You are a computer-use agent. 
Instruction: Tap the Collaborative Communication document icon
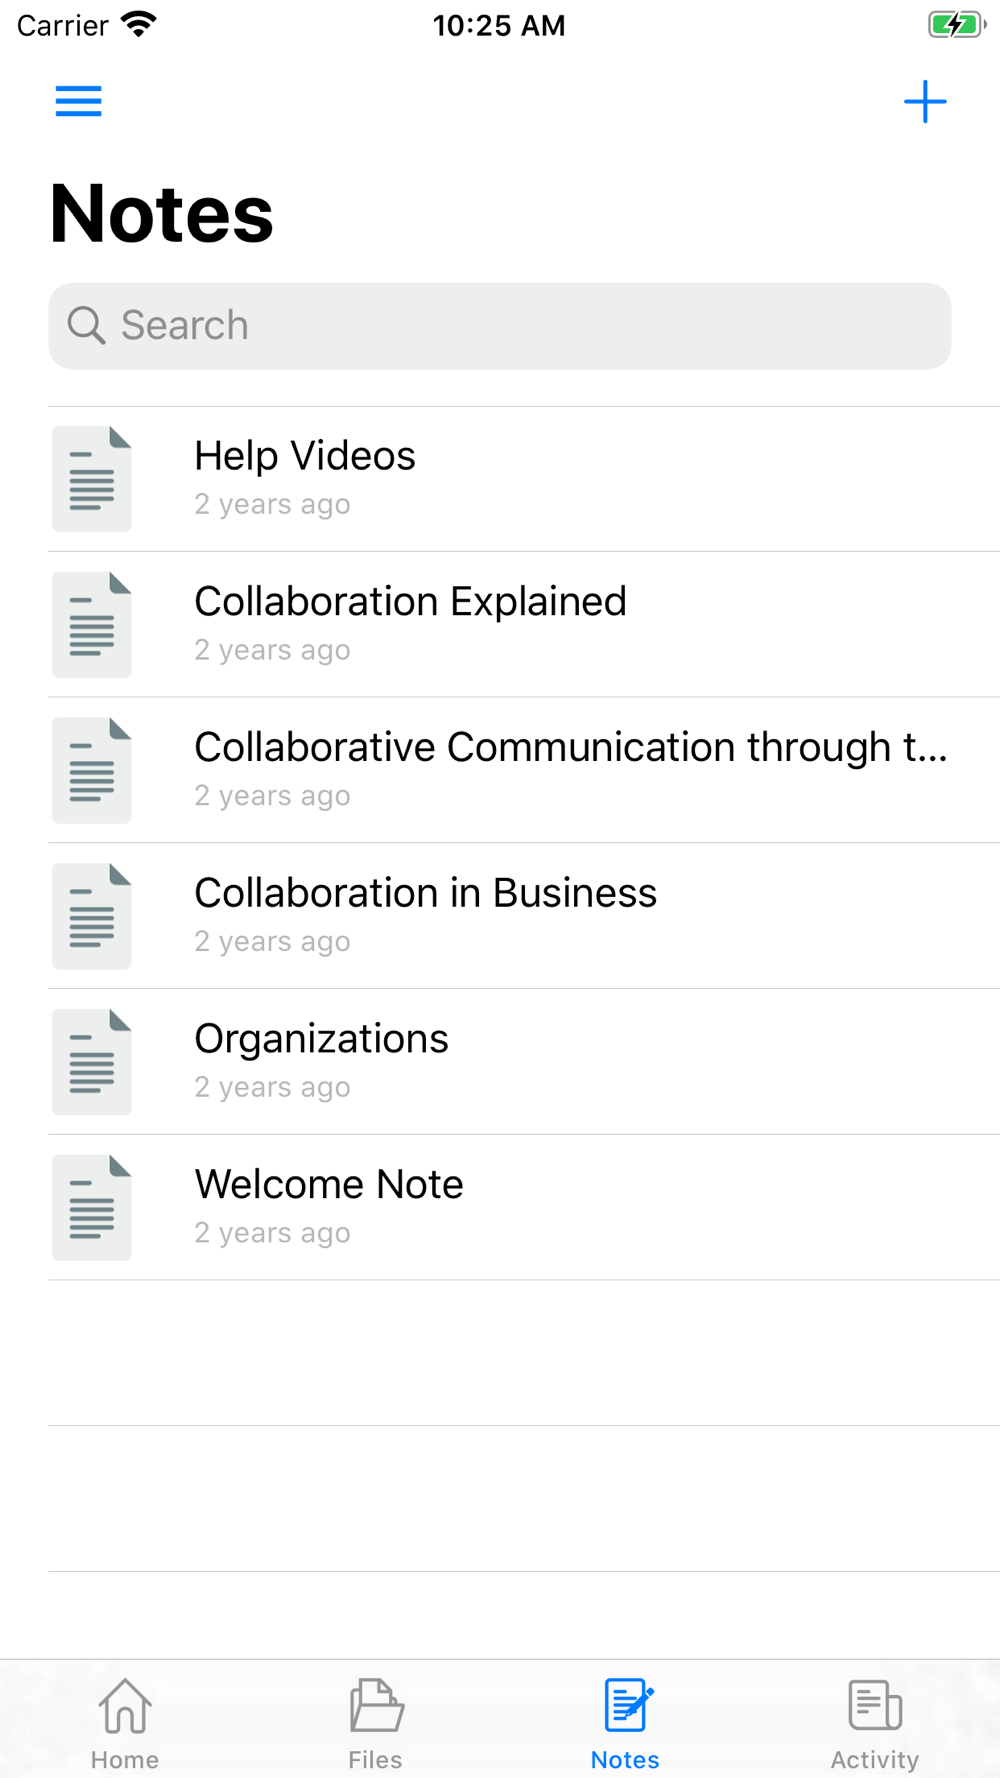pos(92,770)
